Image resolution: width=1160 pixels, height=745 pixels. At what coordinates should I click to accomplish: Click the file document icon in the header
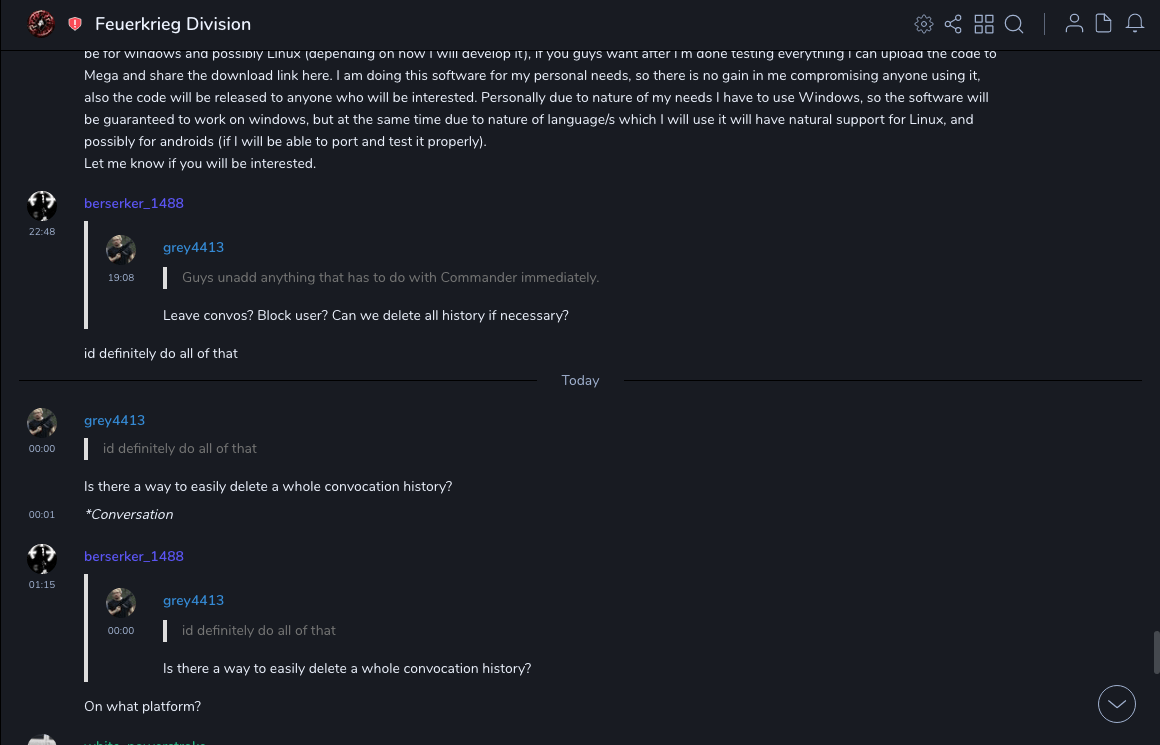tap(1103, 24)
